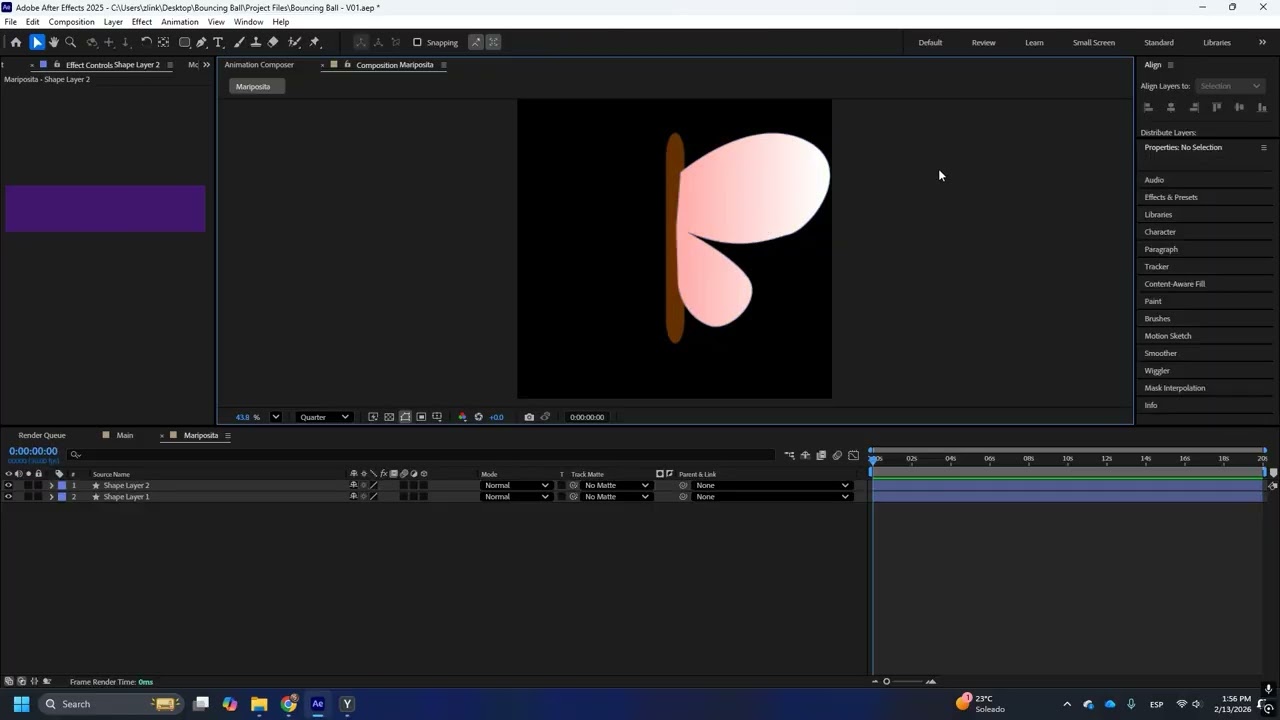Viewport: 1280px width, 720px height.
Task: Click Reset Exposure icon in viewer
Action: [x=478, y=417]
